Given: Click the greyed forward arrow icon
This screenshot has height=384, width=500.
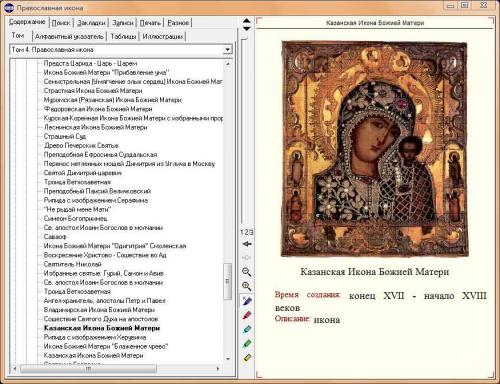Looking at the screenshot, I should point(247,258).
